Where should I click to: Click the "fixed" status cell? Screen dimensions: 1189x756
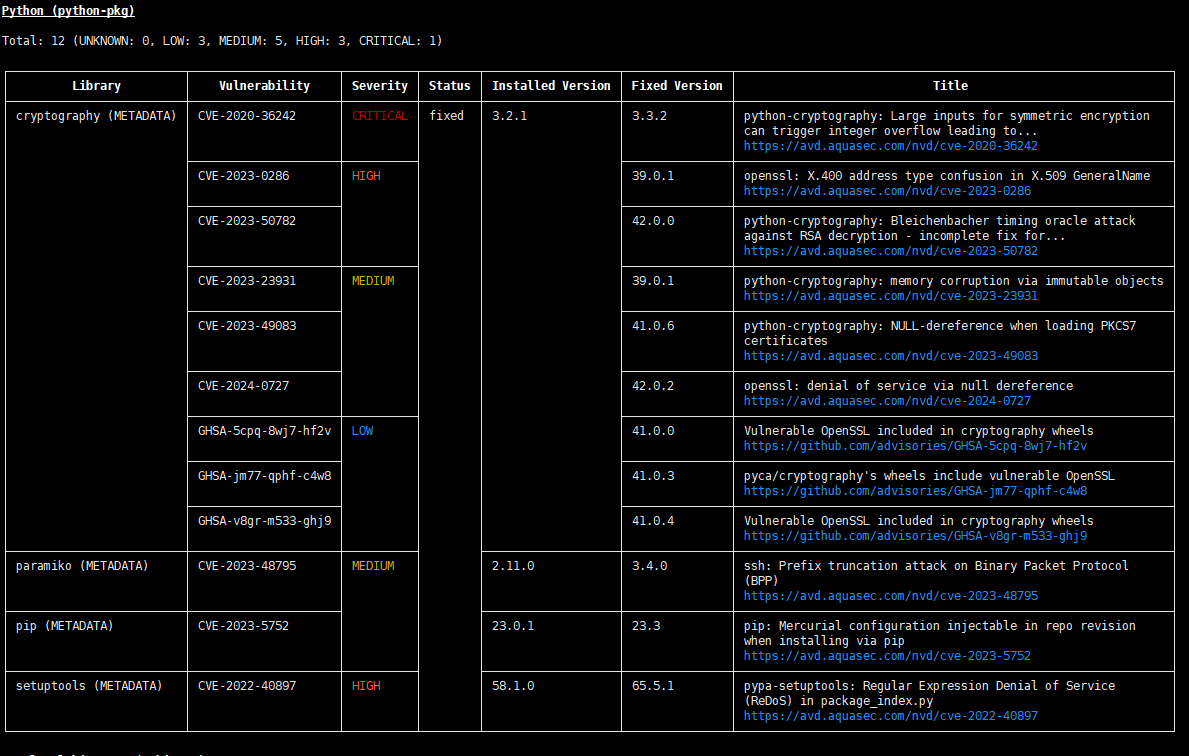coord(447,116)
